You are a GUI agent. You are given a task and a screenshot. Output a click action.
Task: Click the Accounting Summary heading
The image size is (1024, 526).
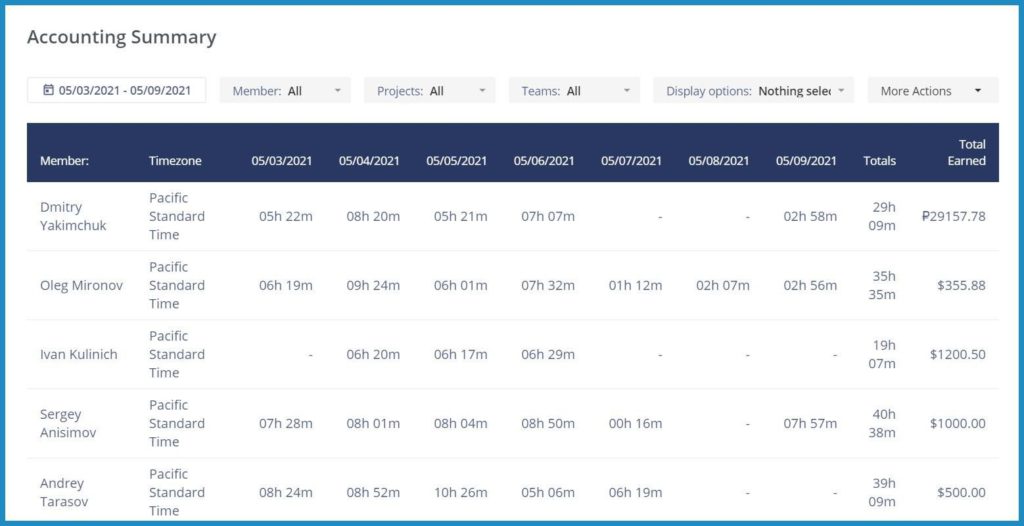pyautogui.click(x=121, y=37)
